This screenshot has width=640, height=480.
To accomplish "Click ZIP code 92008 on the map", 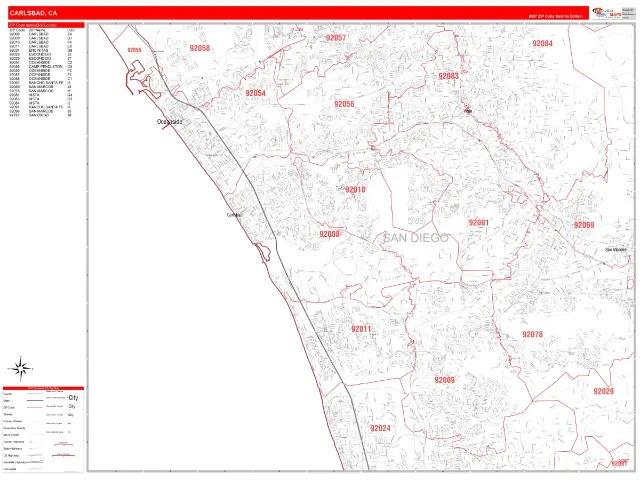I will [329, 234].
